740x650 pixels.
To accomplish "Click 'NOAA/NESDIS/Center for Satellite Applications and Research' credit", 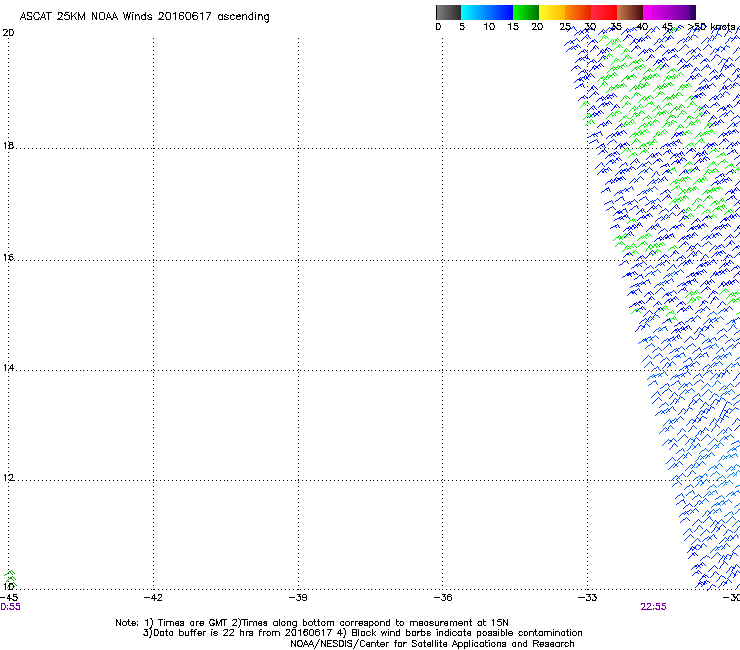I will pos(432,644).
